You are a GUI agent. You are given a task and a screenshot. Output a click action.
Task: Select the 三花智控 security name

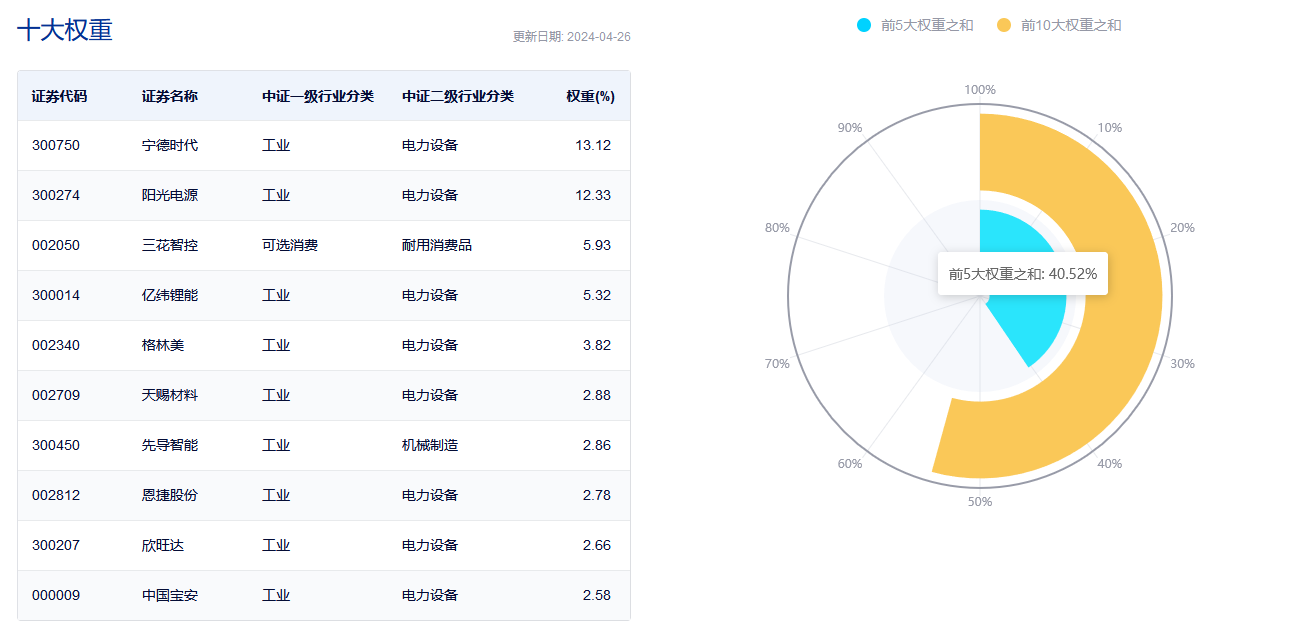(170, 245)
